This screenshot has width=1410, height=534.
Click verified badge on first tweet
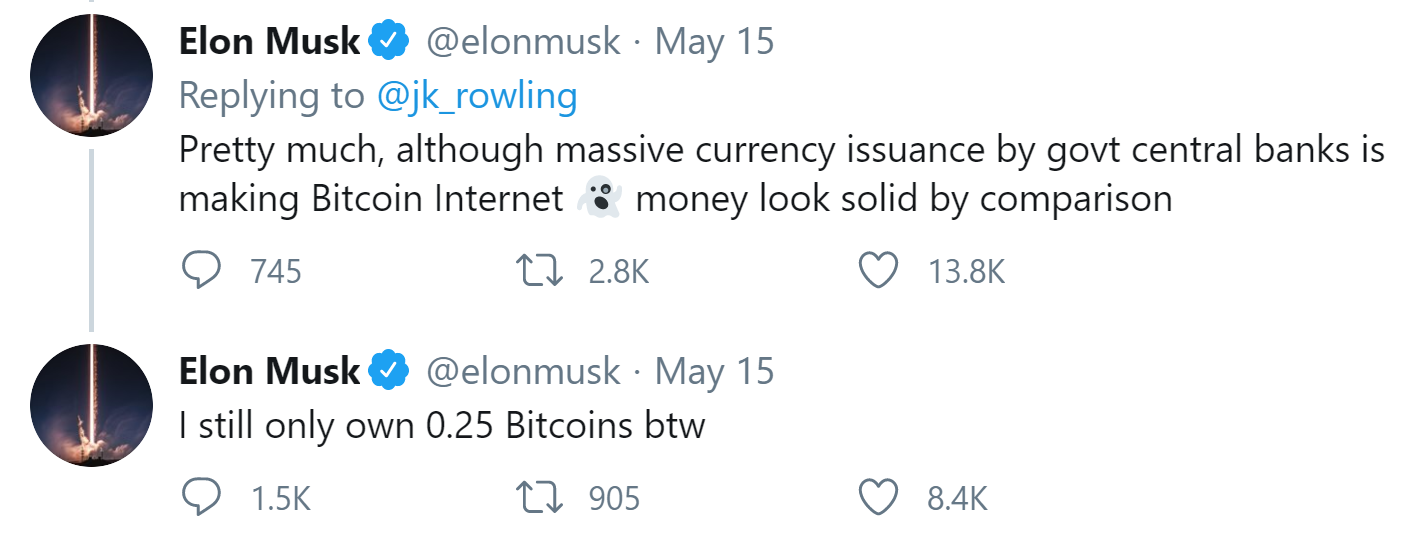pos(389,42)
